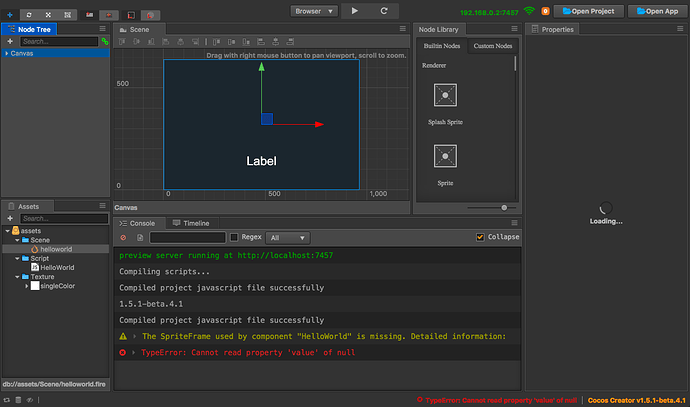690x407 pixels.
Task: Toggle global coordinate gizmo mode
Action: point(150,15)
